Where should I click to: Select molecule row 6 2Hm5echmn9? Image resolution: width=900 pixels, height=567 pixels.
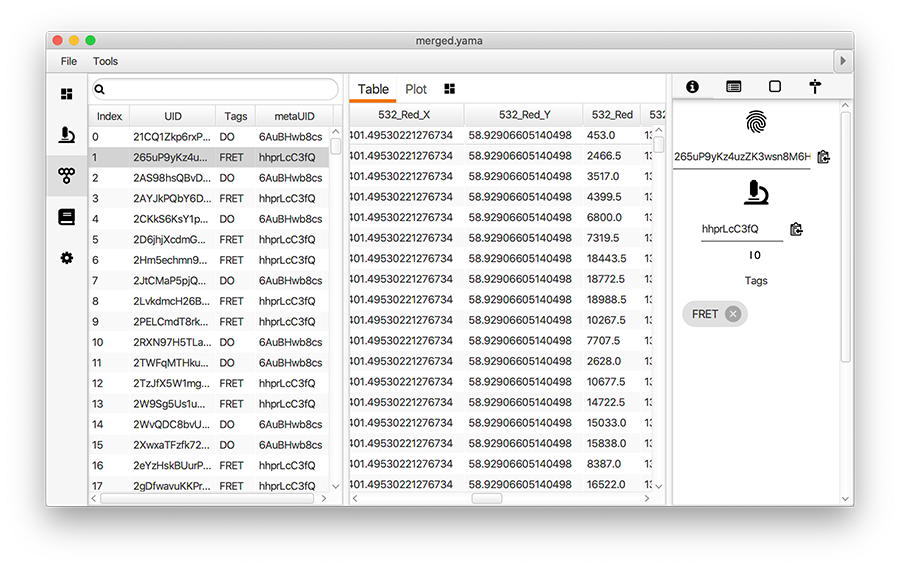pyautogui.click(x=209, y=260)
